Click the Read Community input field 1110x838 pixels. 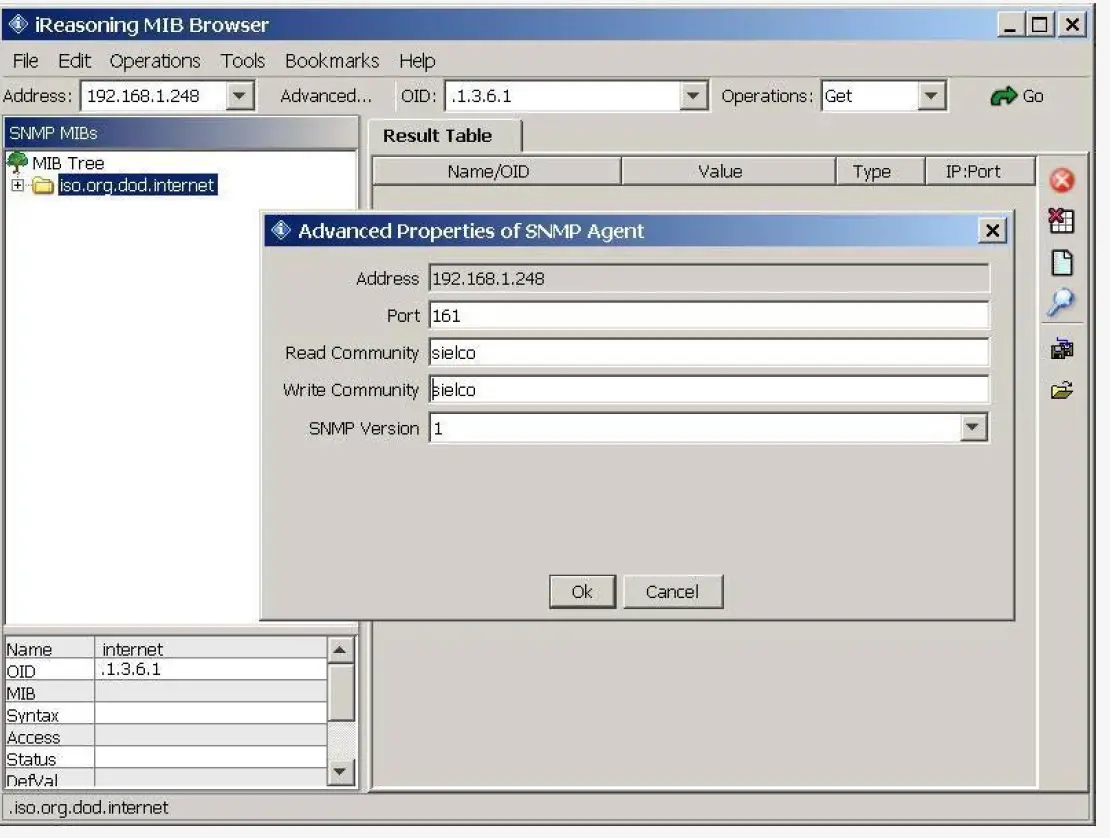click(x=709, y=352)
